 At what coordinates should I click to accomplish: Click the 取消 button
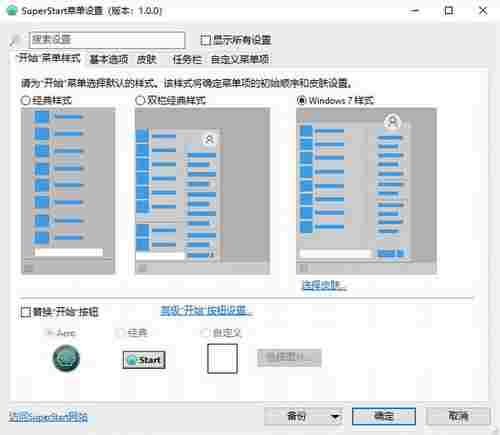tap(458, 416)
